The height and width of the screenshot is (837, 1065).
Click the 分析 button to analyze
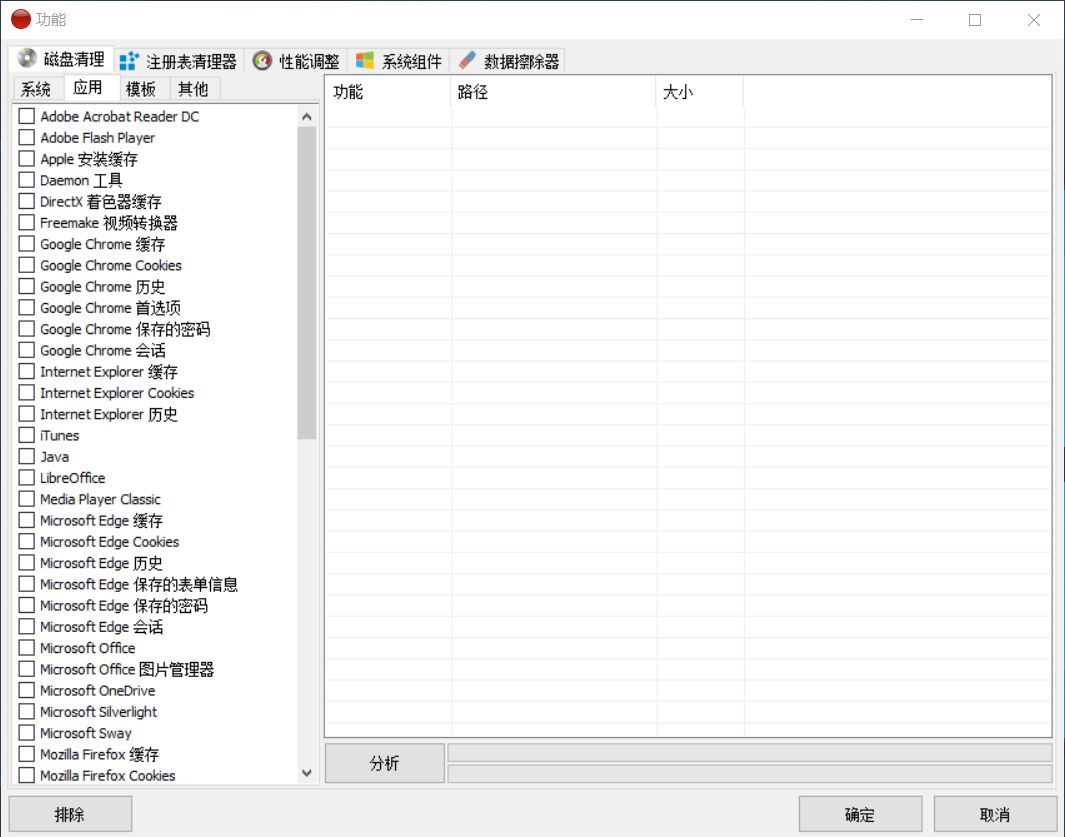tap(384, 762)
